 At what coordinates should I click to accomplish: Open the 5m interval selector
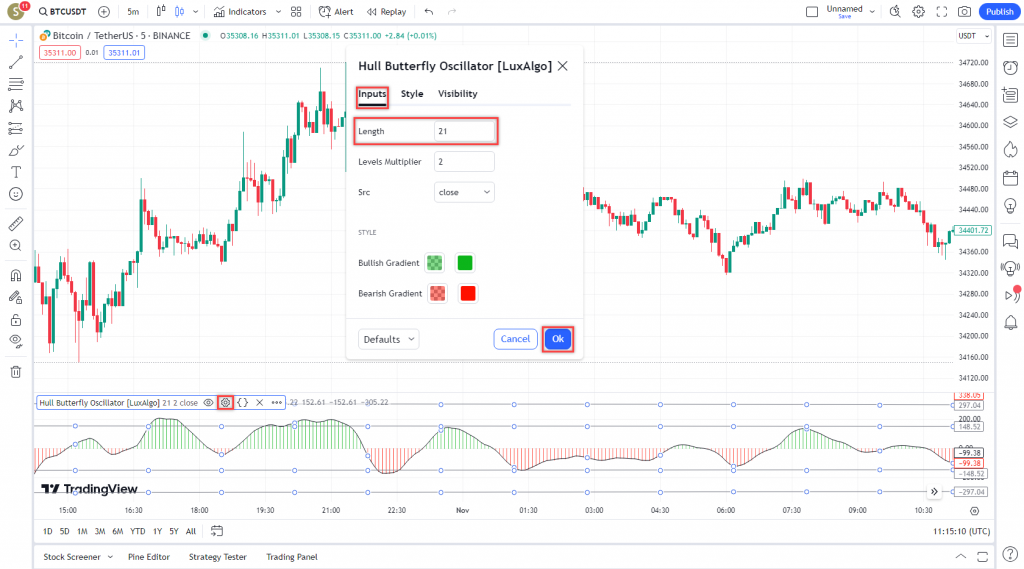[133, 12]
